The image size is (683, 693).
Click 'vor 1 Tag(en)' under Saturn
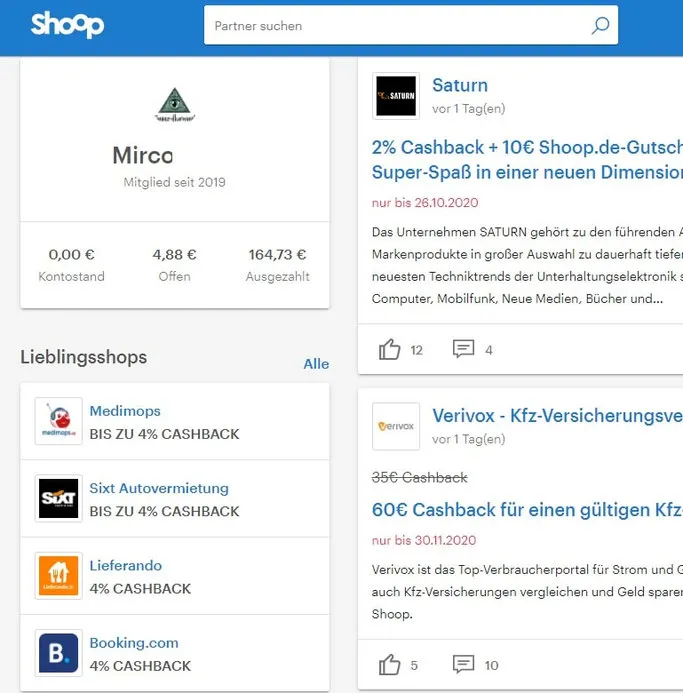tap(469, 109)
